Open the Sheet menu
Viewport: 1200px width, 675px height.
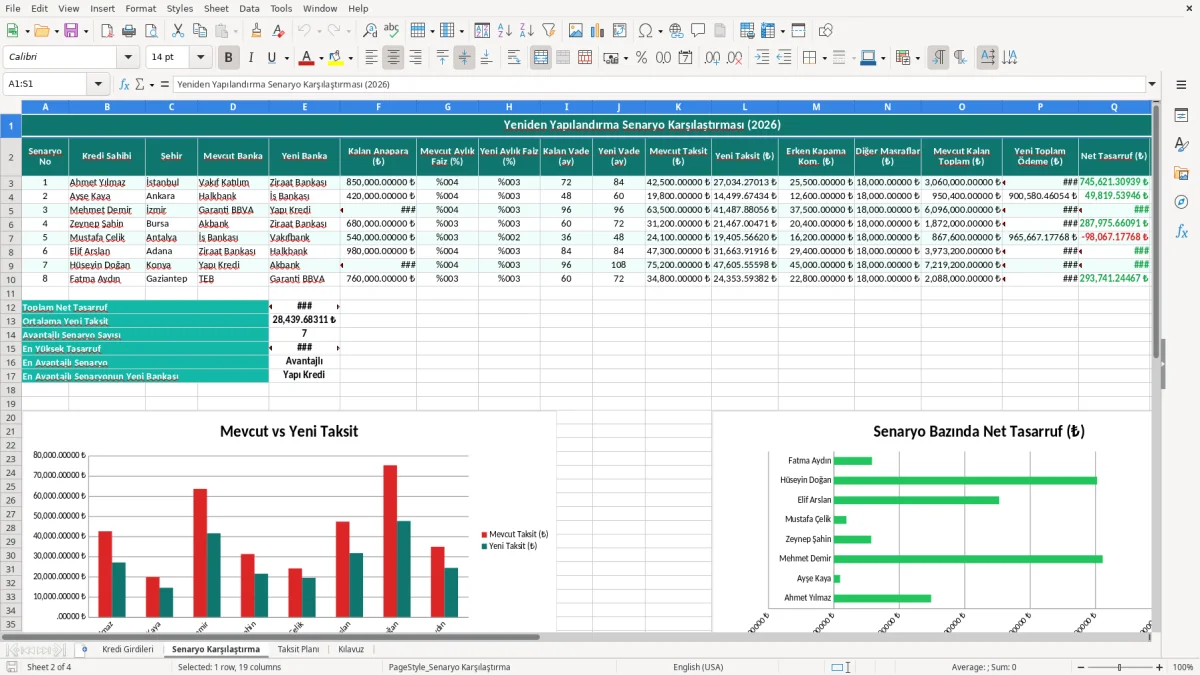[x=216, y=8]
